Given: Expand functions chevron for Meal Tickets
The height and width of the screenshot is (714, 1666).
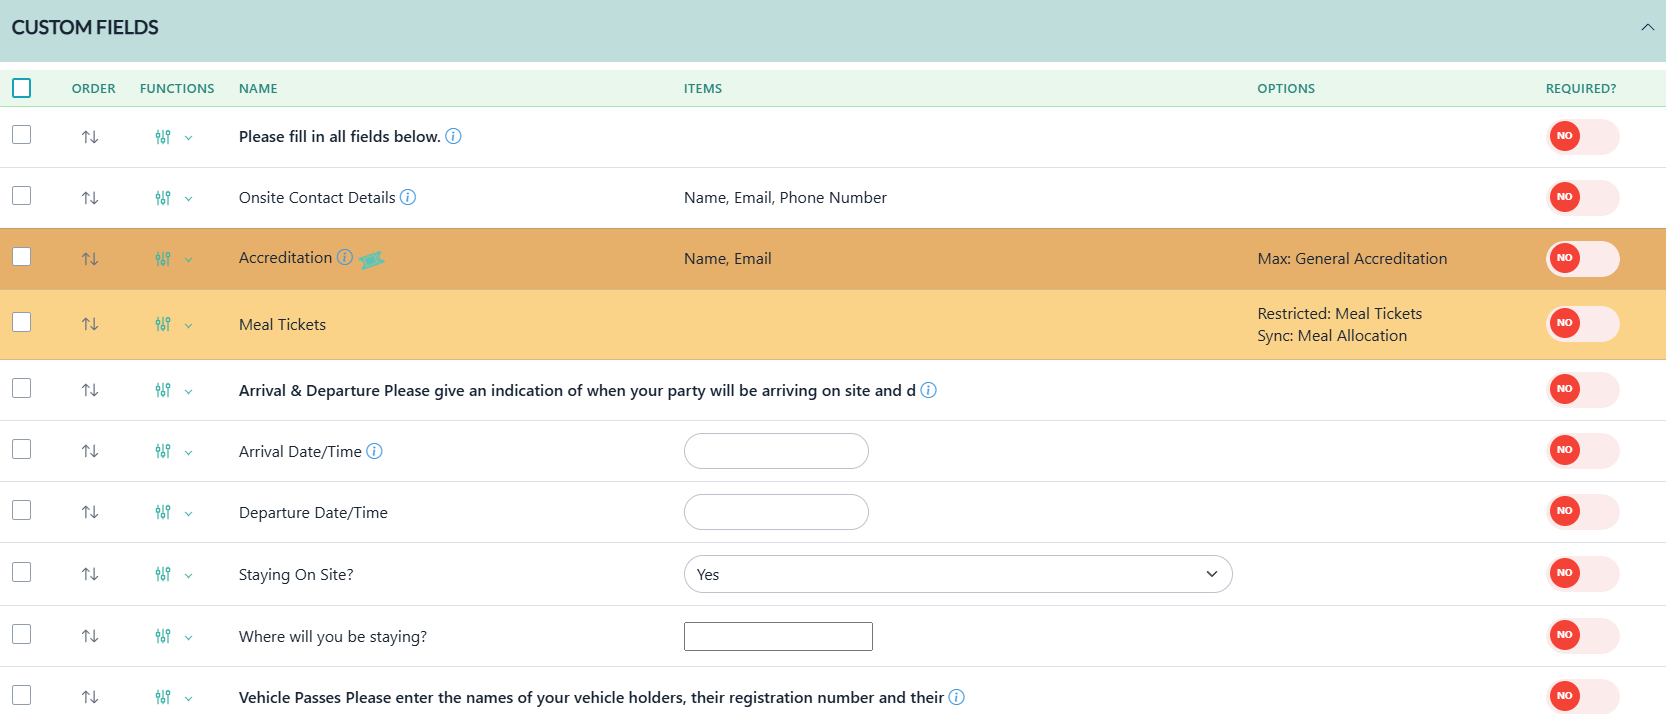Looking at the screenshot, I should [x=188, y=325].
